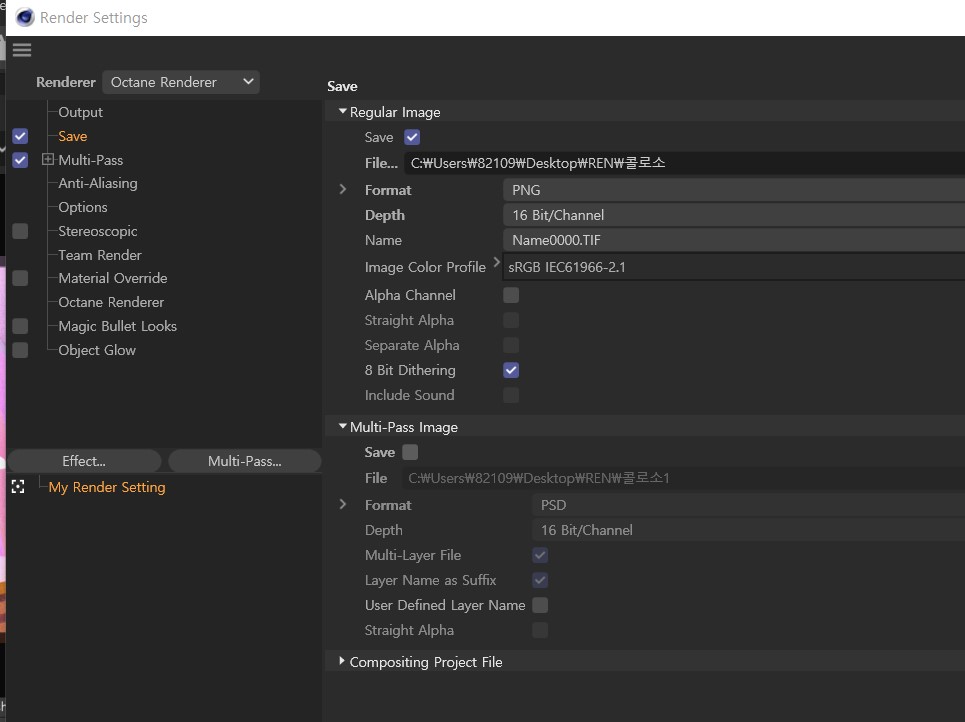The width and height of the screenshot is (965, 722).
Task: Enable Multi-Pass Image Save checkbox
Action: pos(410,452)
